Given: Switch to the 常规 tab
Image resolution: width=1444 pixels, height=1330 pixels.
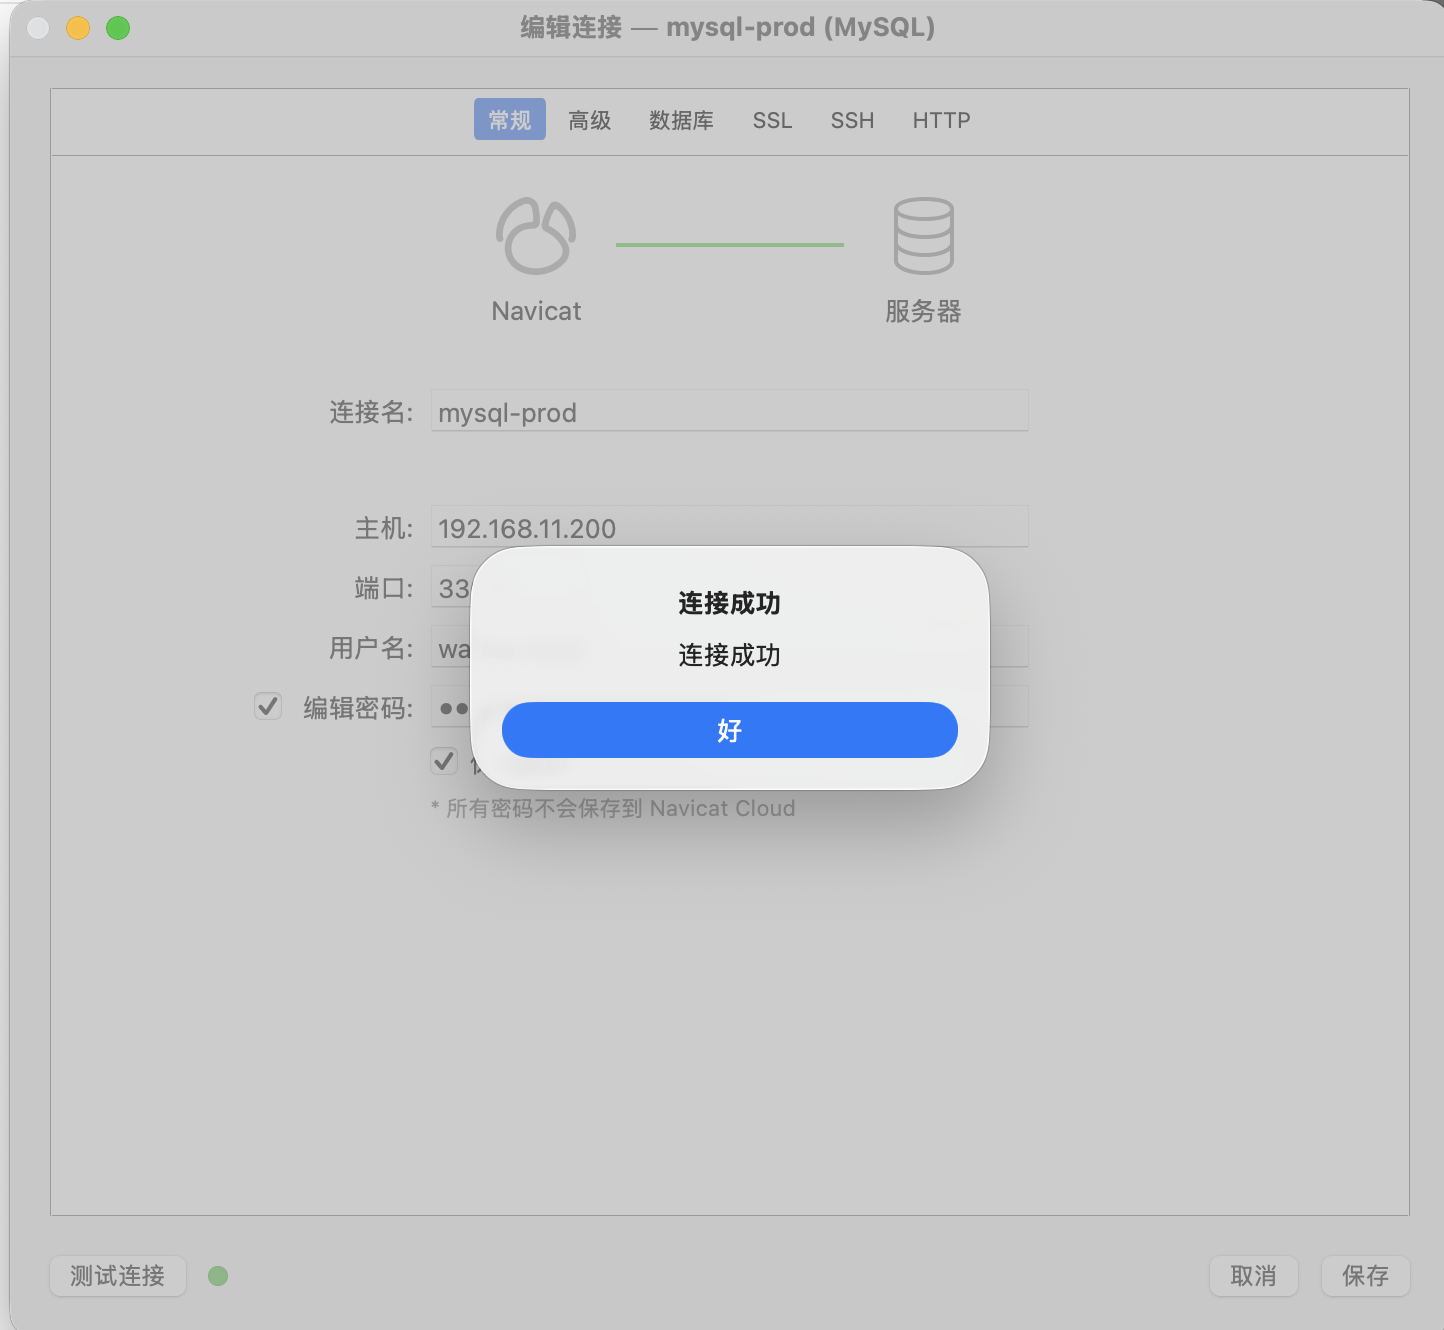Looking at the screenshot, I should [509, 120].
